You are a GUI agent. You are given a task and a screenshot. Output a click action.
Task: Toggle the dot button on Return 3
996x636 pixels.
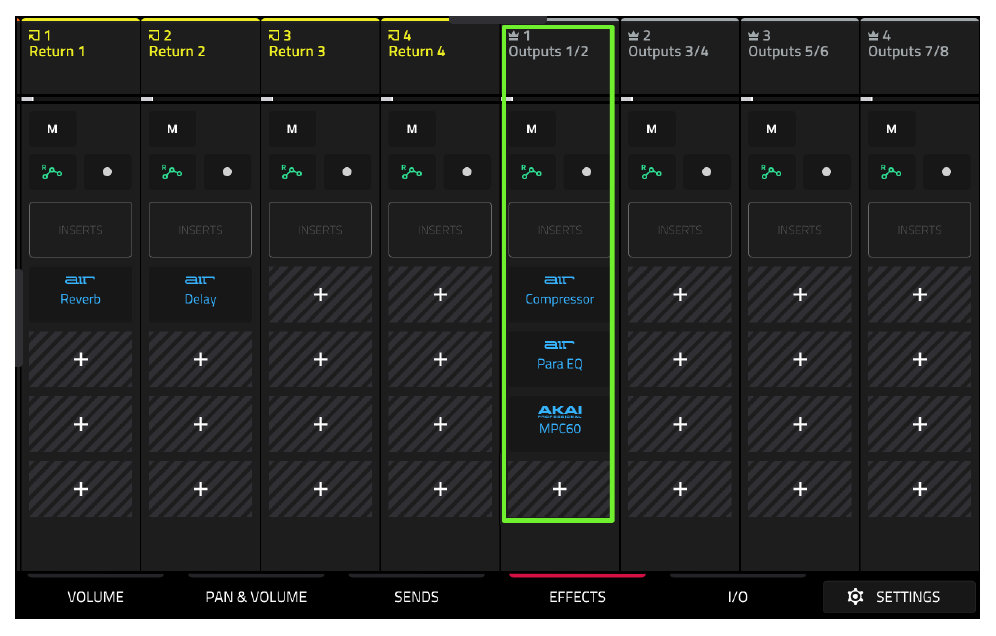347,172
